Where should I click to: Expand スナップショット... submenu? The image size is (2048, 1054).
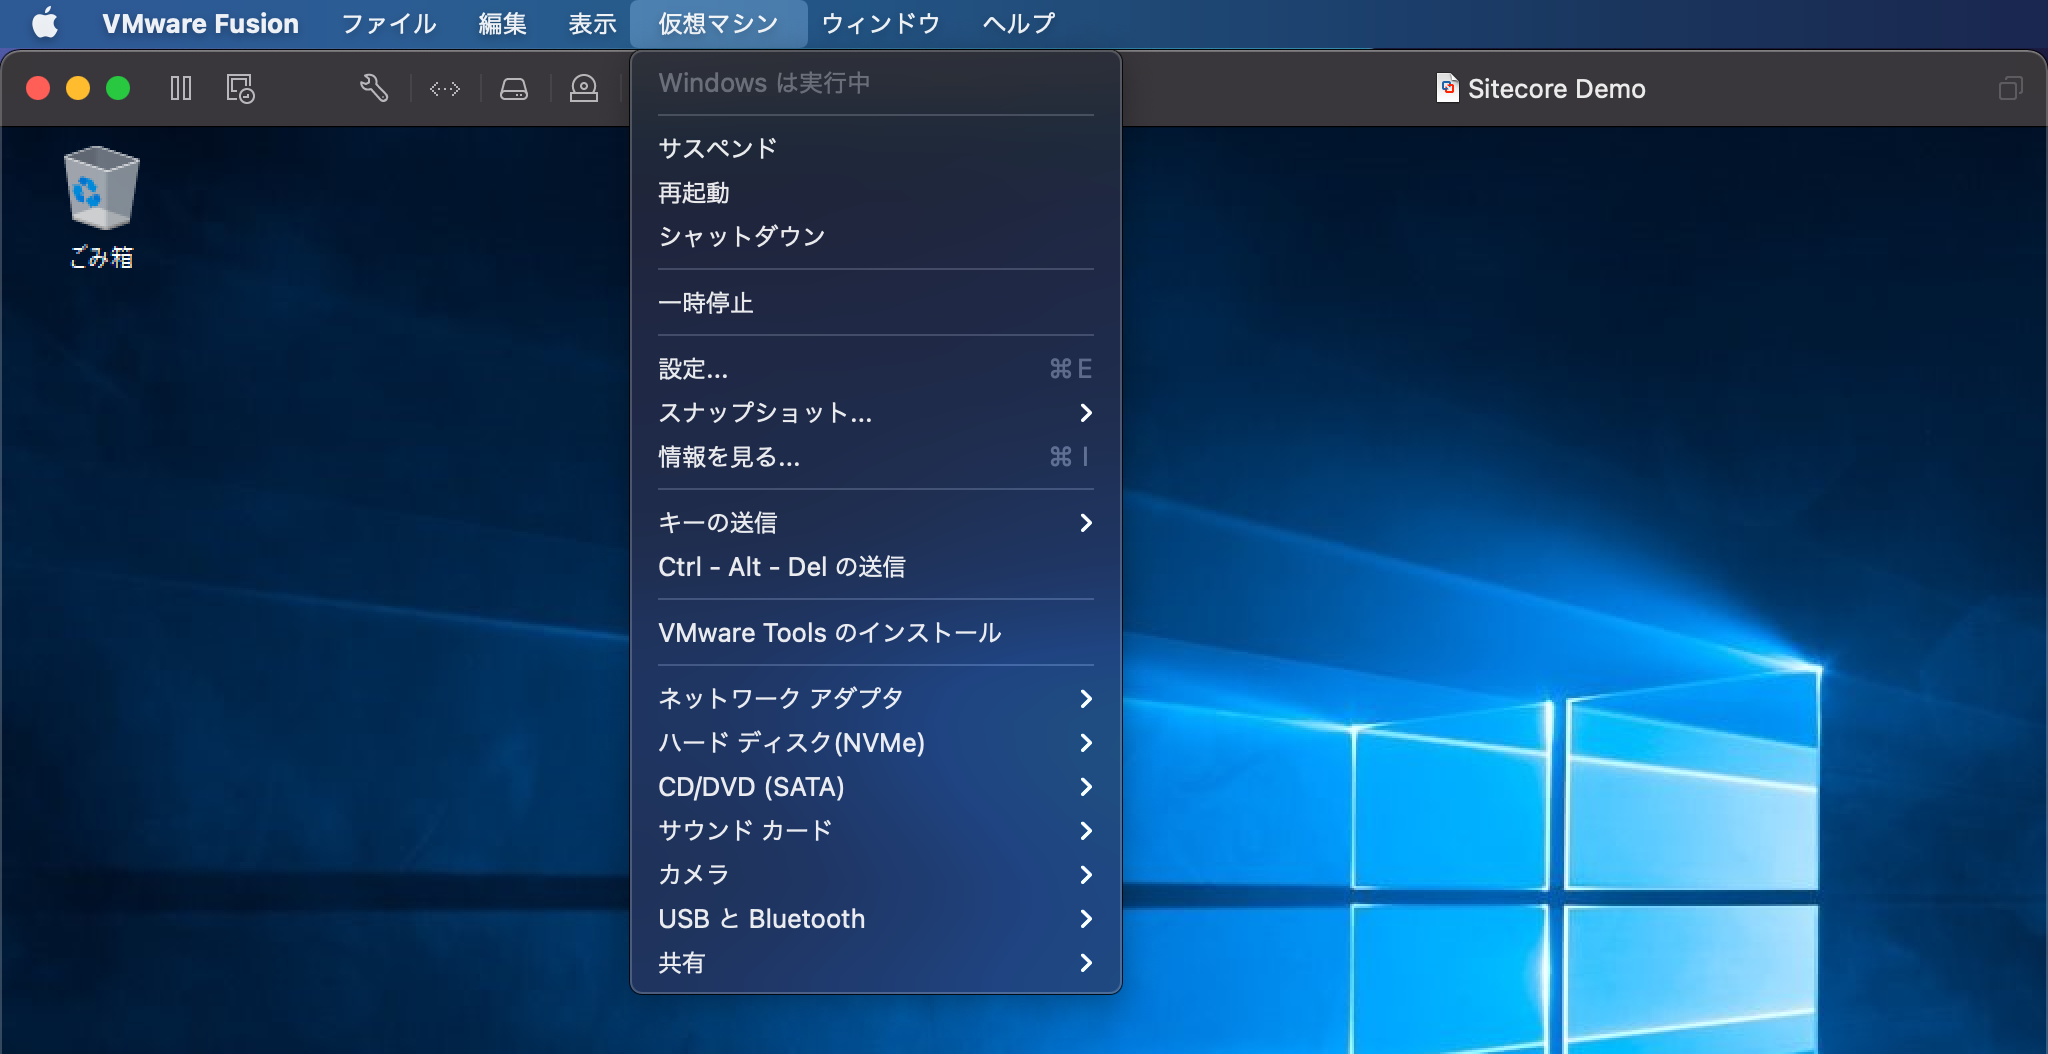(875, 412)
